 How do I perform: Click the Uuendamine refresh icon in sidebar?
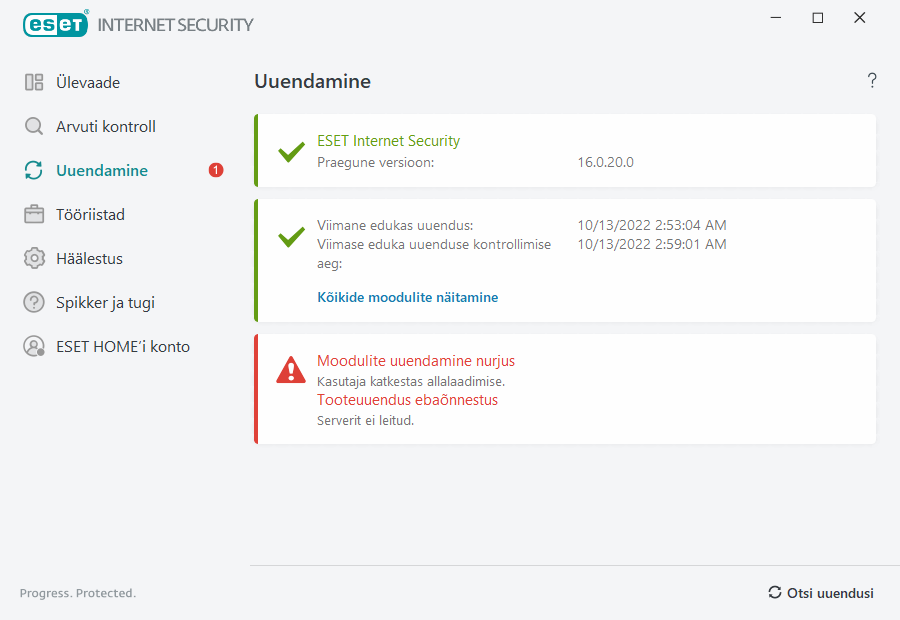pyautogui.click(x=34, y=171)
